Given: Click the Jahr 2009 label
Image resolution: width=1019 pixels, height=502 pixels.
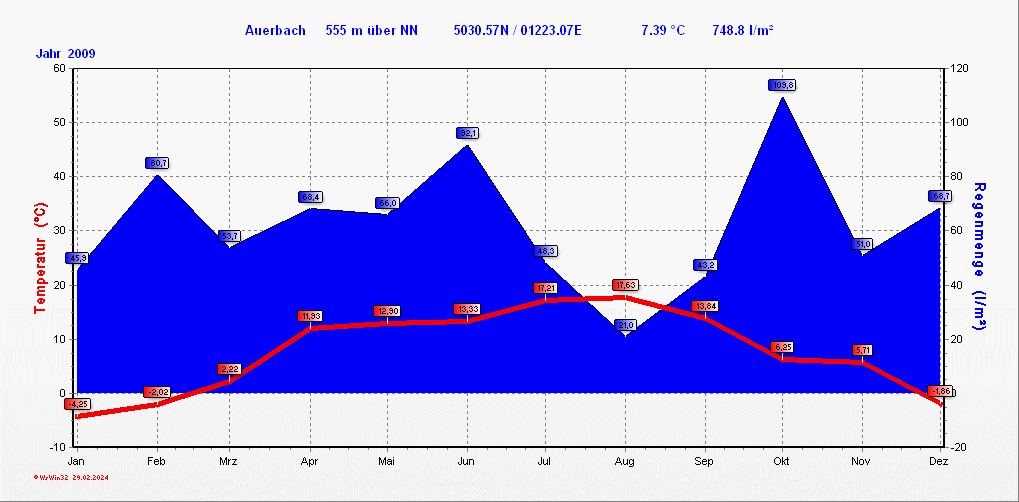Looking at the screenshot, I should 65,53.
